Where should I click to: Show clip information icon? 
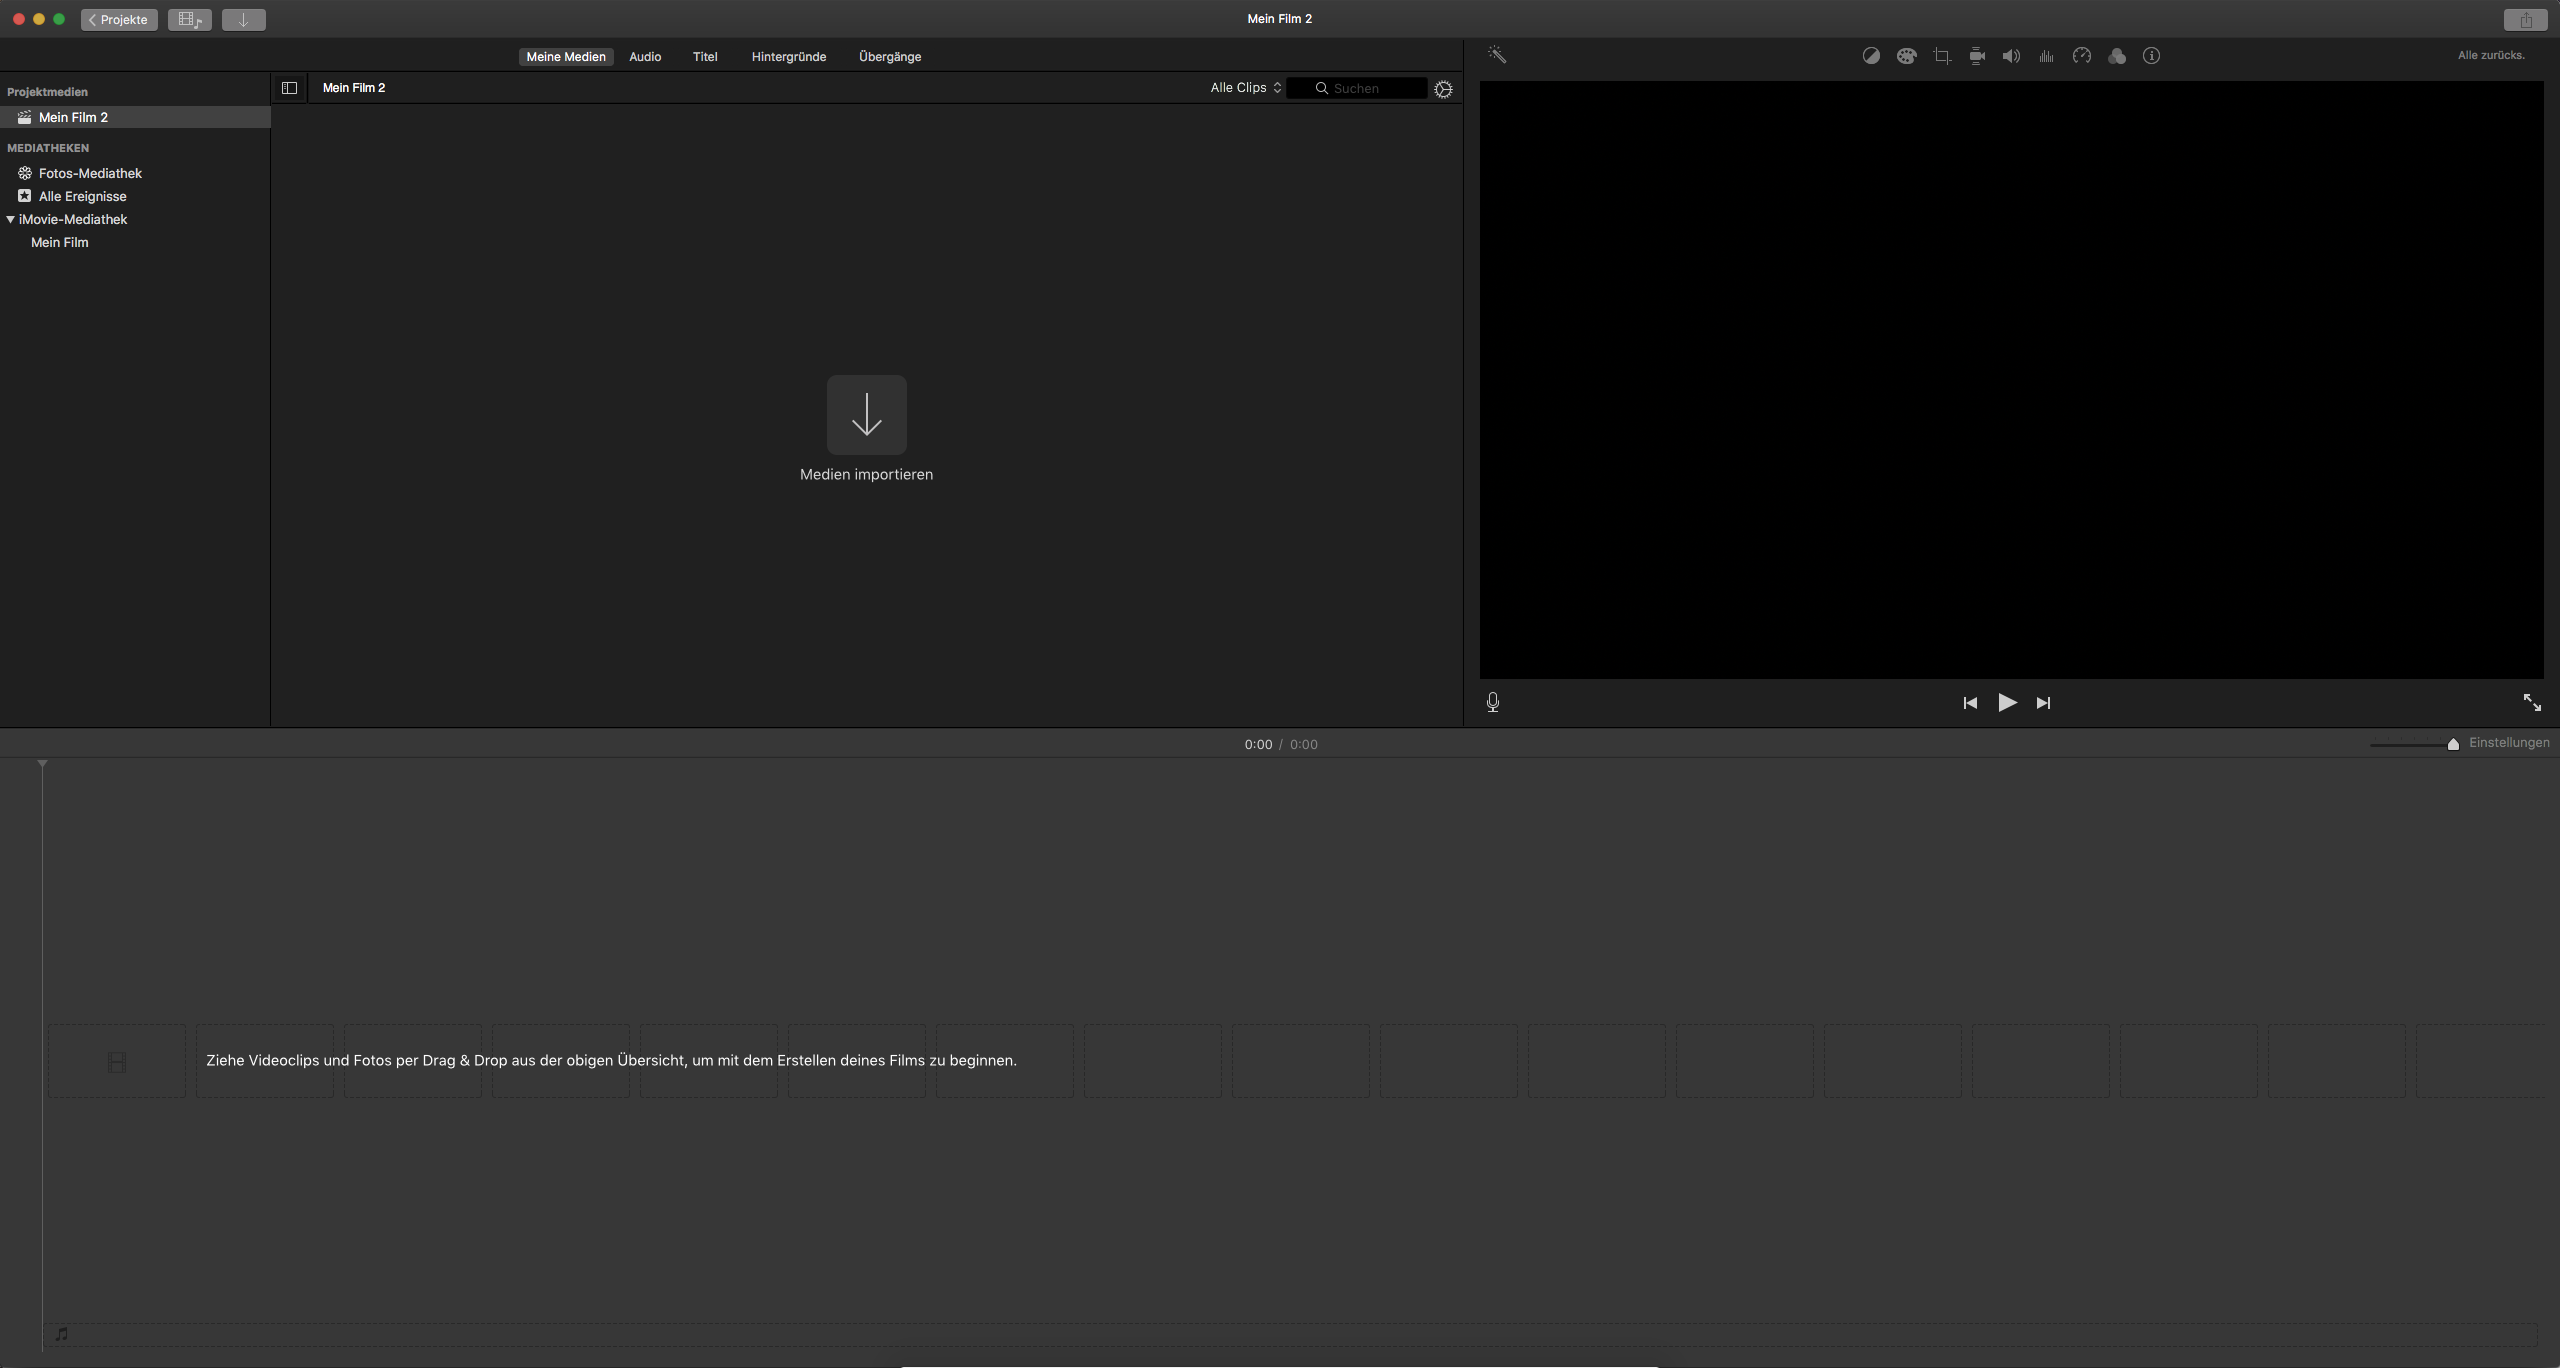tap(2152, 56)
